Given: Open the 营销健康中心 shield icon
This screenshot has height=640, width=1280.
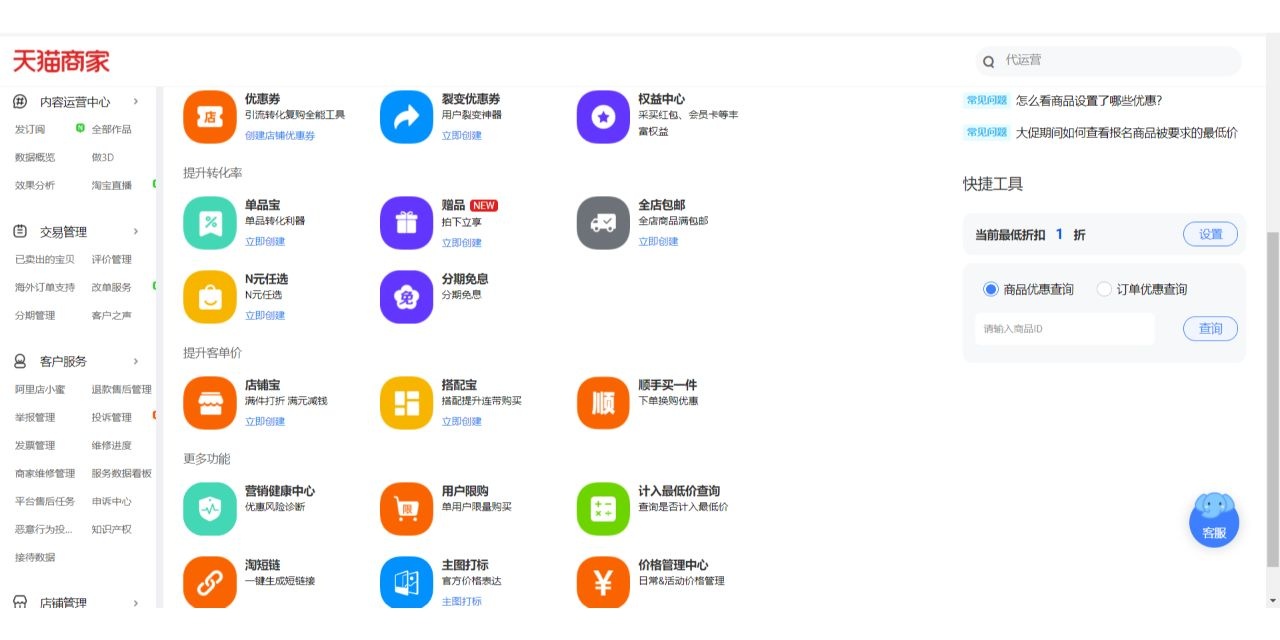Looking at the screenshot, I should [210, 509].
